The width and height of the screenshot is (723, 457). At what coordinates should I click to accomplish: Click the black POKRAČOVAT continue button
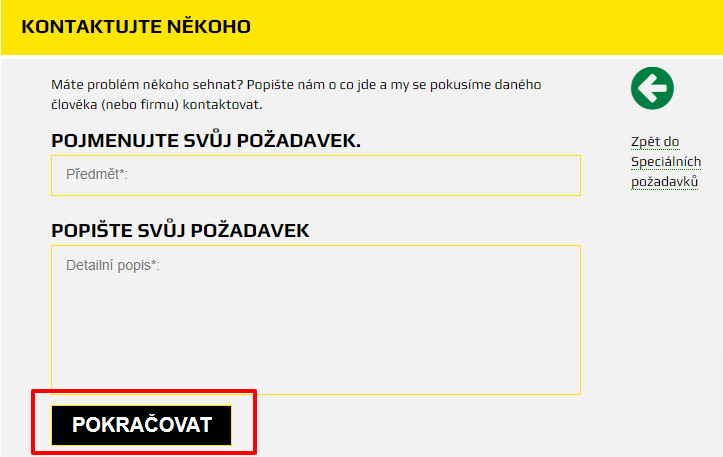tap(142, 425)
